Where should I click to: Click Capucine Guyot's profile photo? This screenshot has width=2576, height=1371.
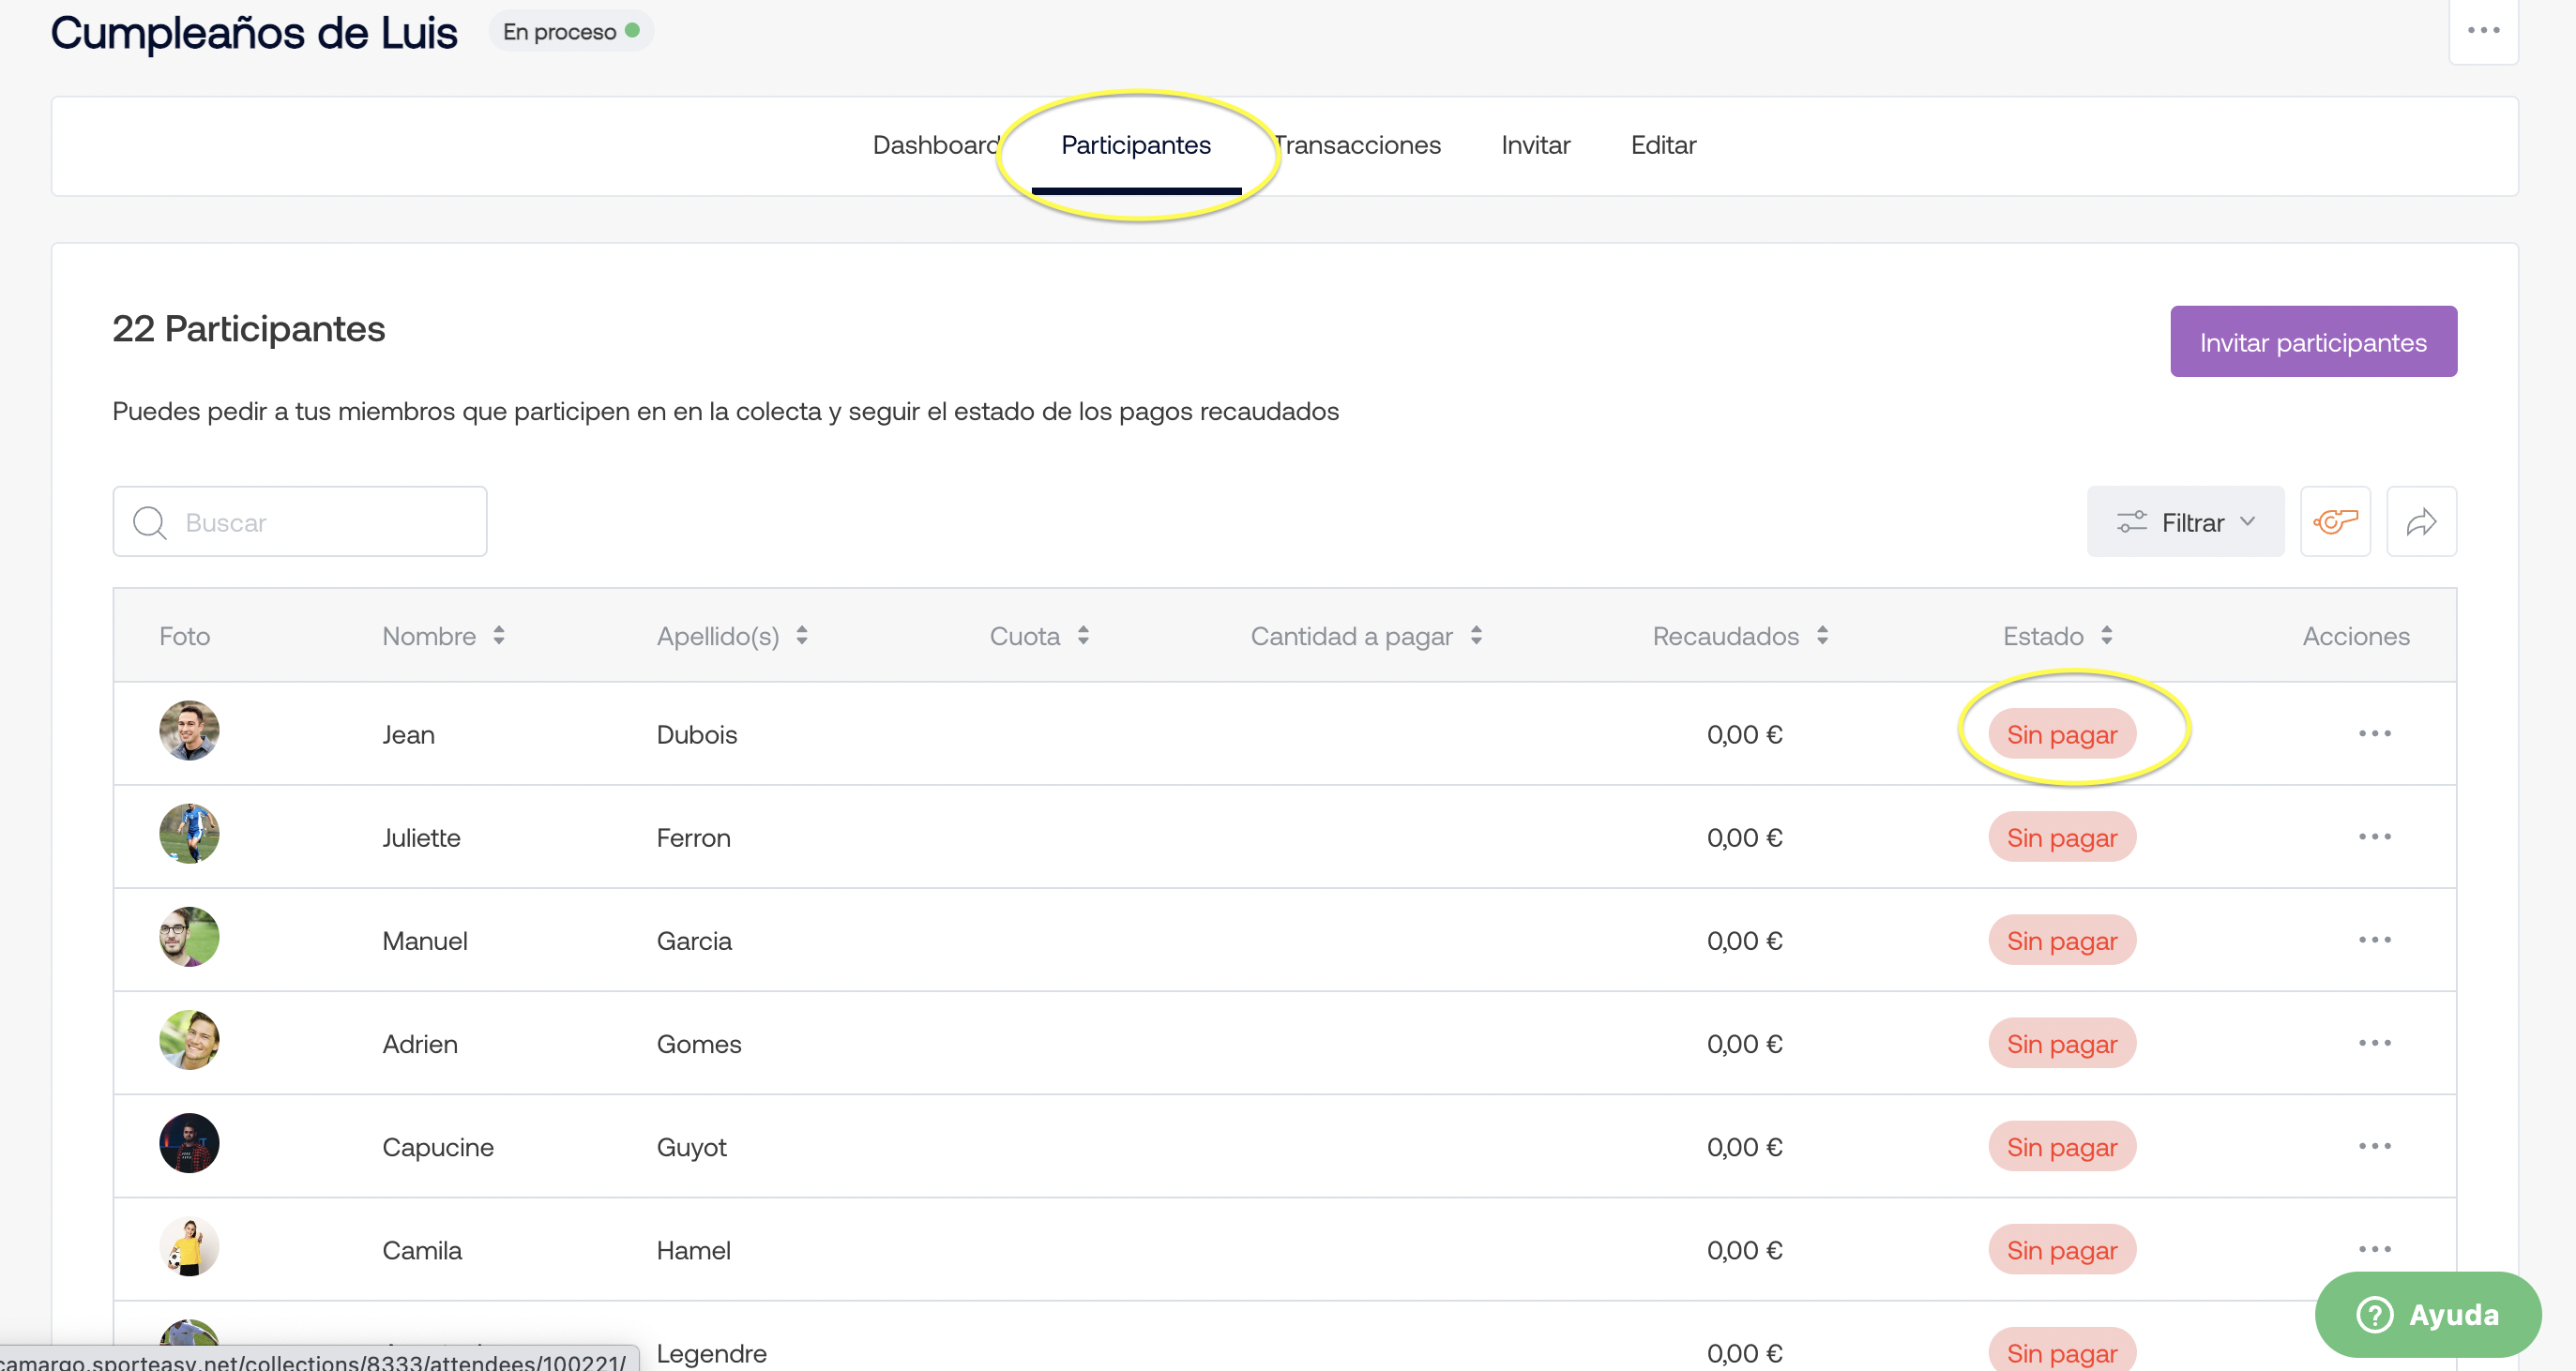pos(189,1143)
